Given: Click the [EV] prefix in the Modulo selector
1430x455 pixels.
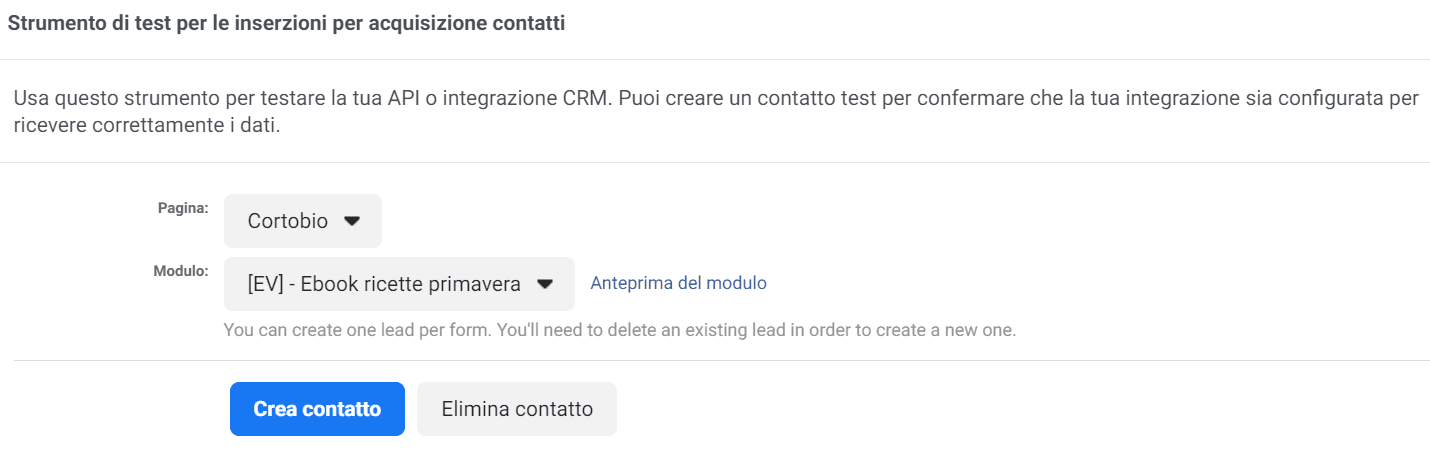Looking at the screenshot, I should (264, 284).
